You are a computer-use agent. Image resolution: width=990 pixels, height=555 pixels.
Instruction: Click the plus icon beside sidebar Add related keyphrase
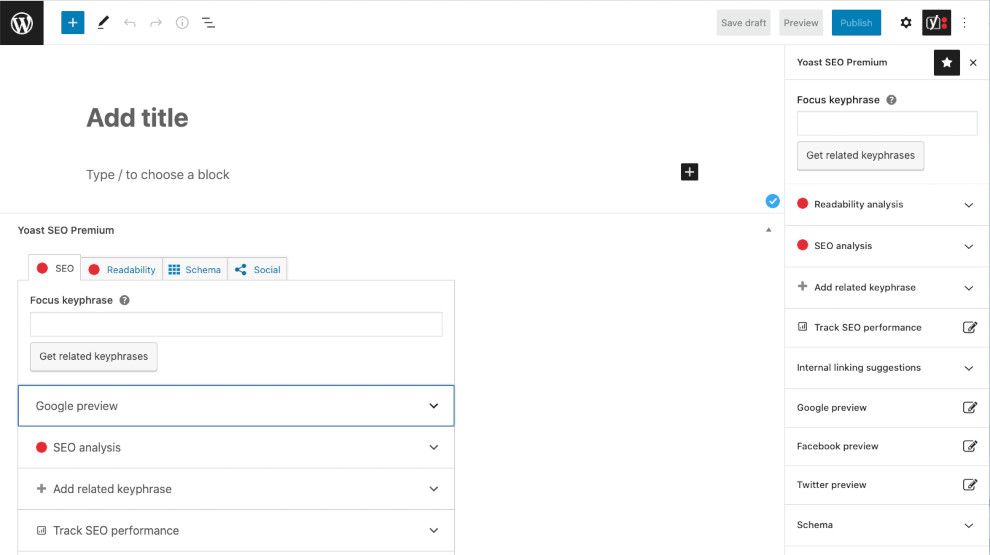[x=802, y=286]
